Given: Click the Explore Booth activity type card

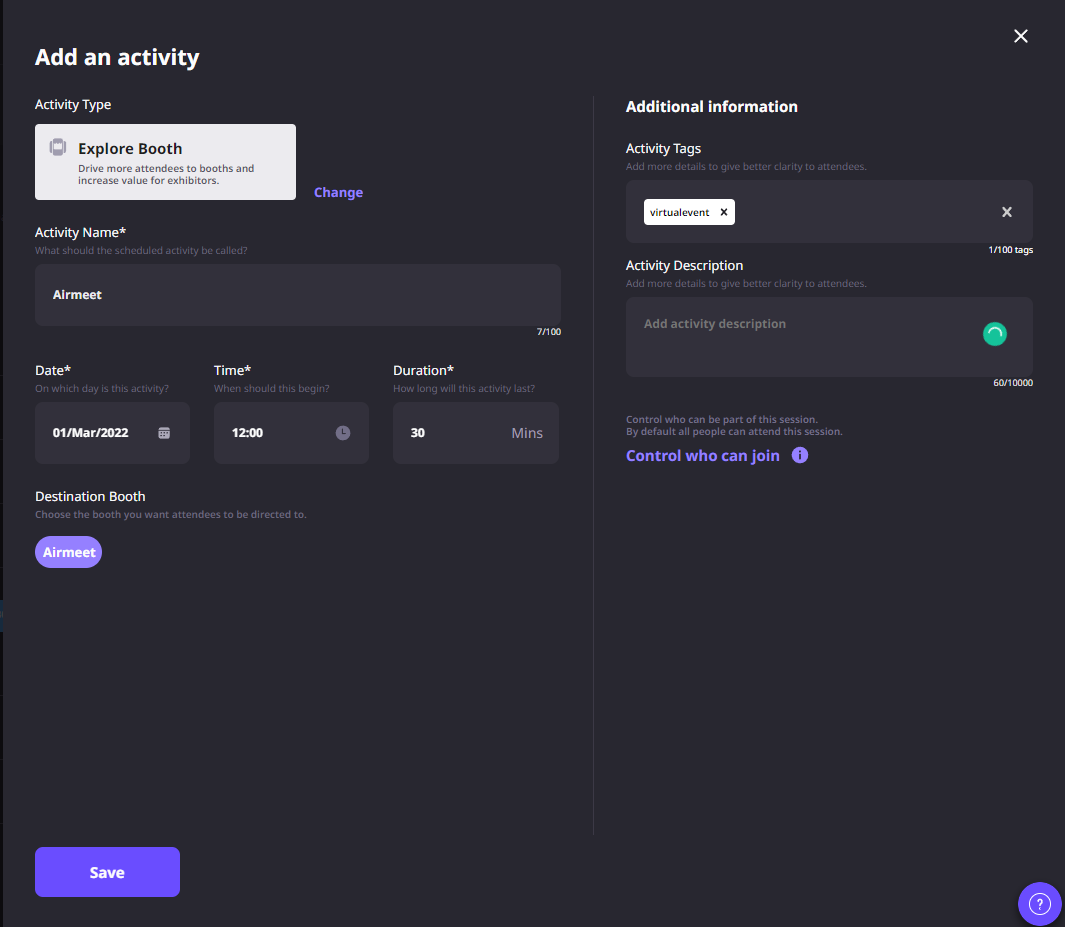Looking at the screenshot, I should coord(165,162).
